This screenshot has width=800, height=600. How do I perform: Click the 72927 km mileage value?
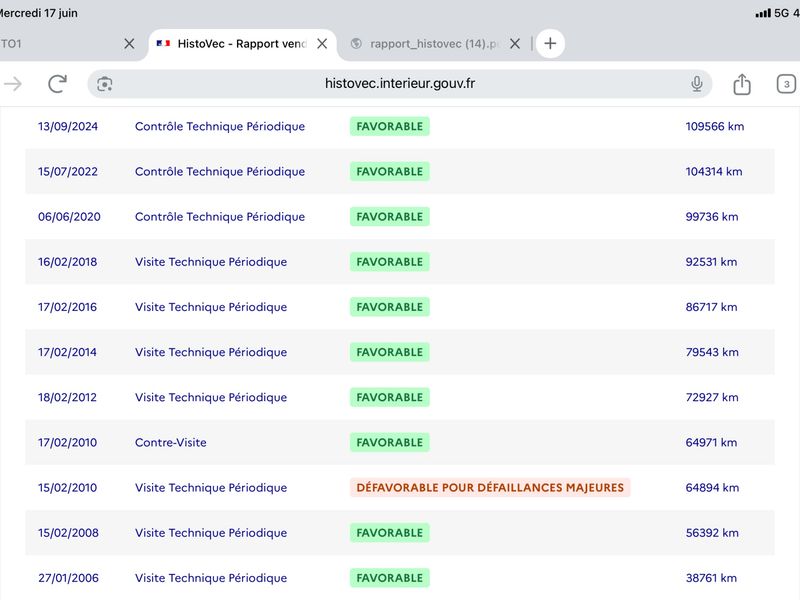point(712,397)
